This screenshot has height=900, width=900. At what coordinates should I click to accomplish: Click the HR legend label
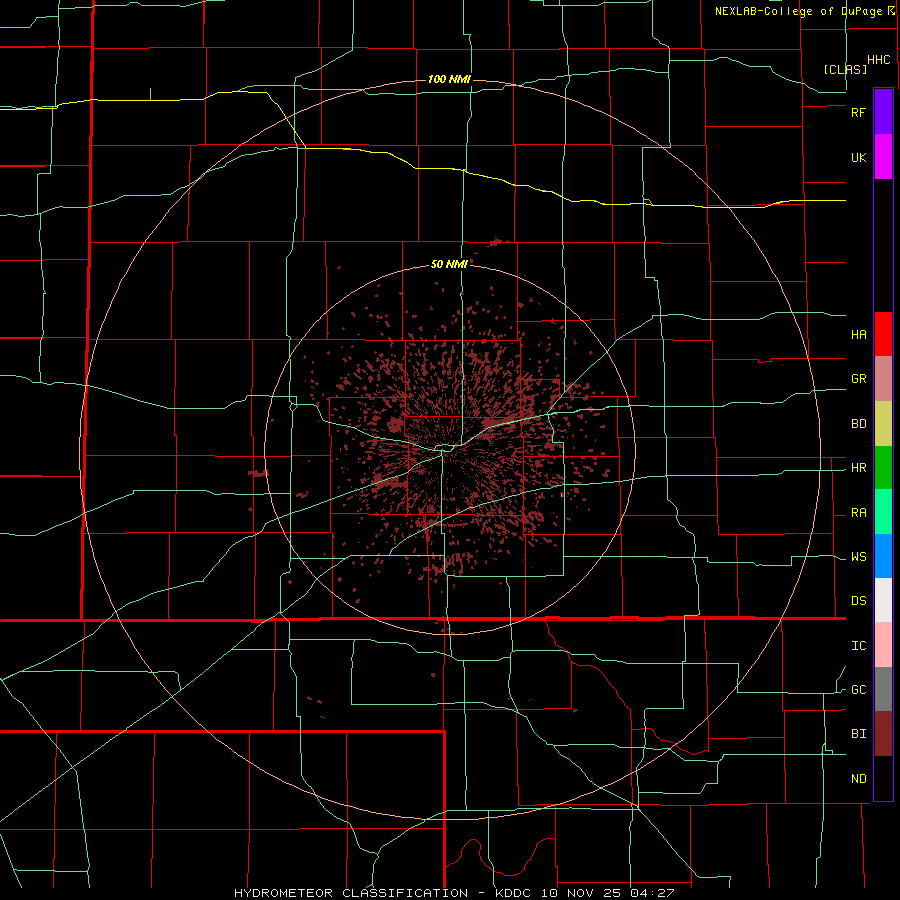(x=859, y=468)
